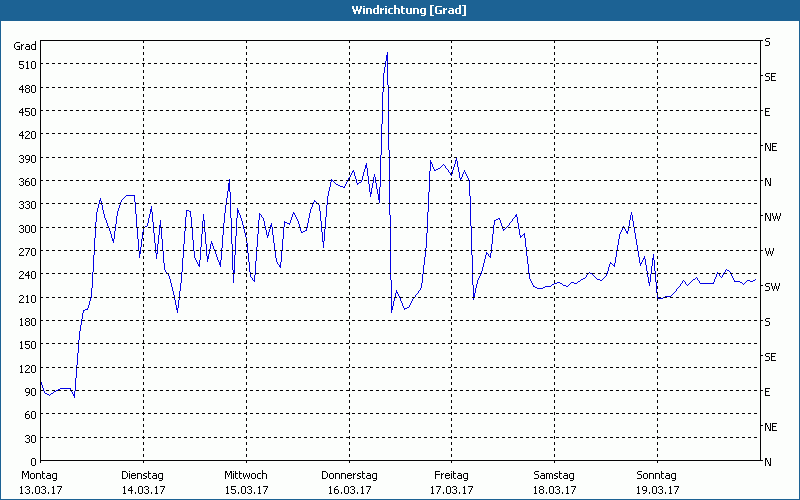Screen dimensions: 800x500
Task: Click the 'NE' compass label level with 390
Action: tap(770, 147)
